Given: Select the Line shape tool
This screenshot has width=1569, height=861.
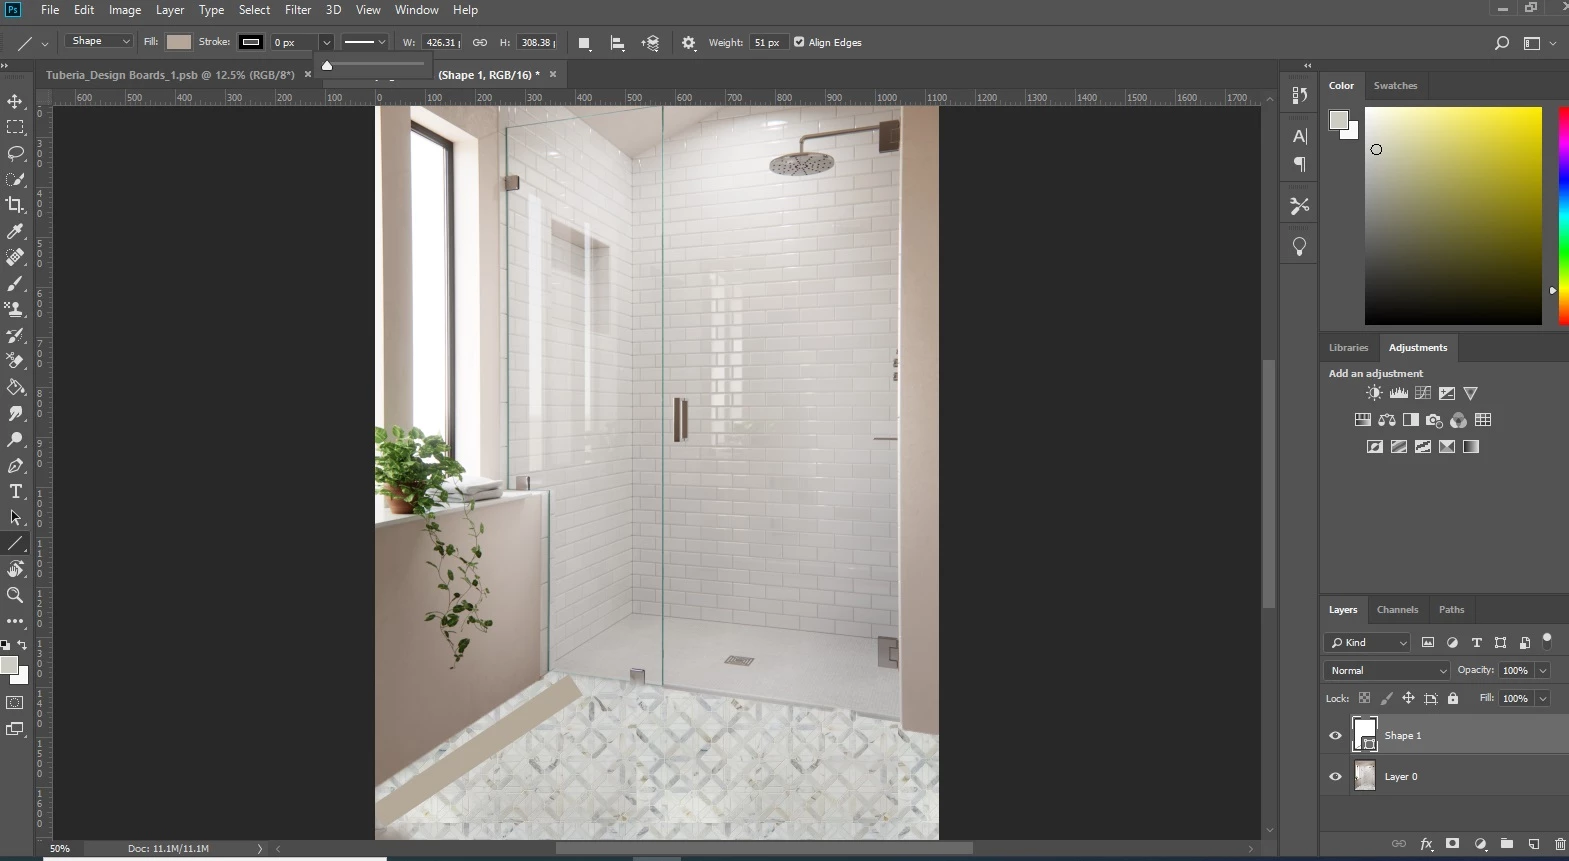Looking at the screenshot, I should (x=15, y=543).
